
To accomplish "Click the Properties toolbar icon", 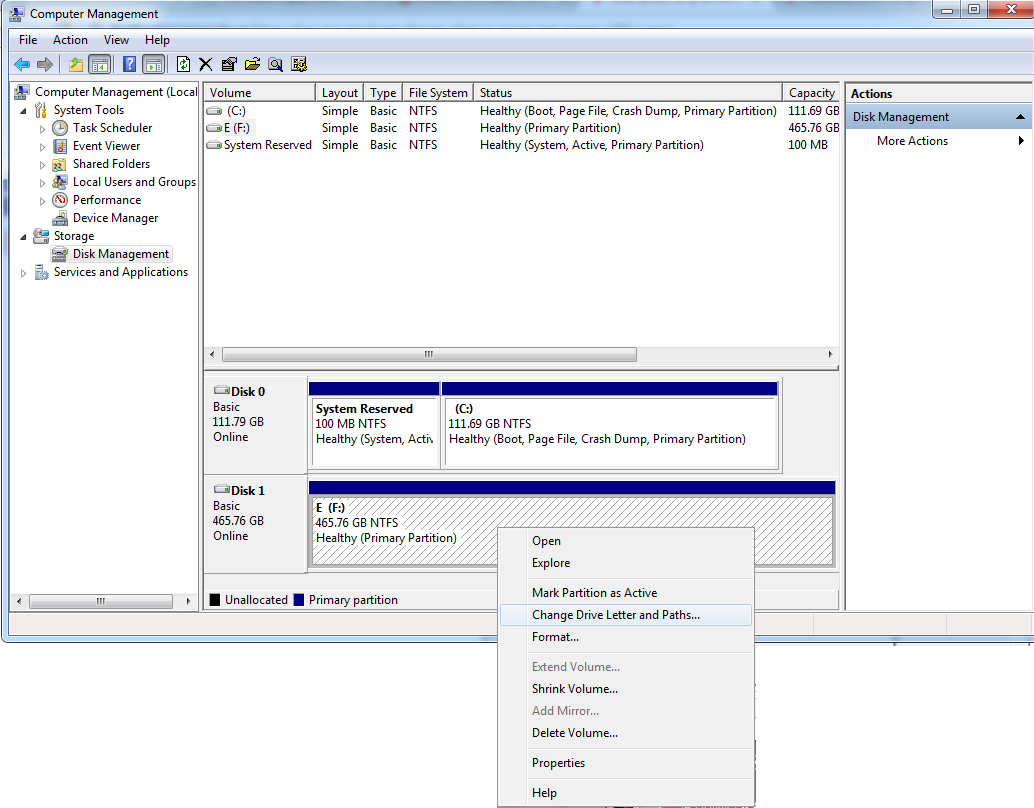I will pos(229,64).
